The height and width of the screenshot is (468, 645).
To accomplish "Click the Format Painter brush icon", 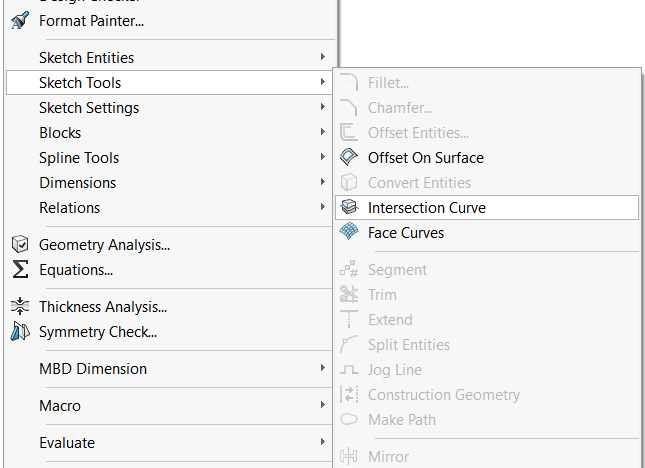I will pos(19,20).
